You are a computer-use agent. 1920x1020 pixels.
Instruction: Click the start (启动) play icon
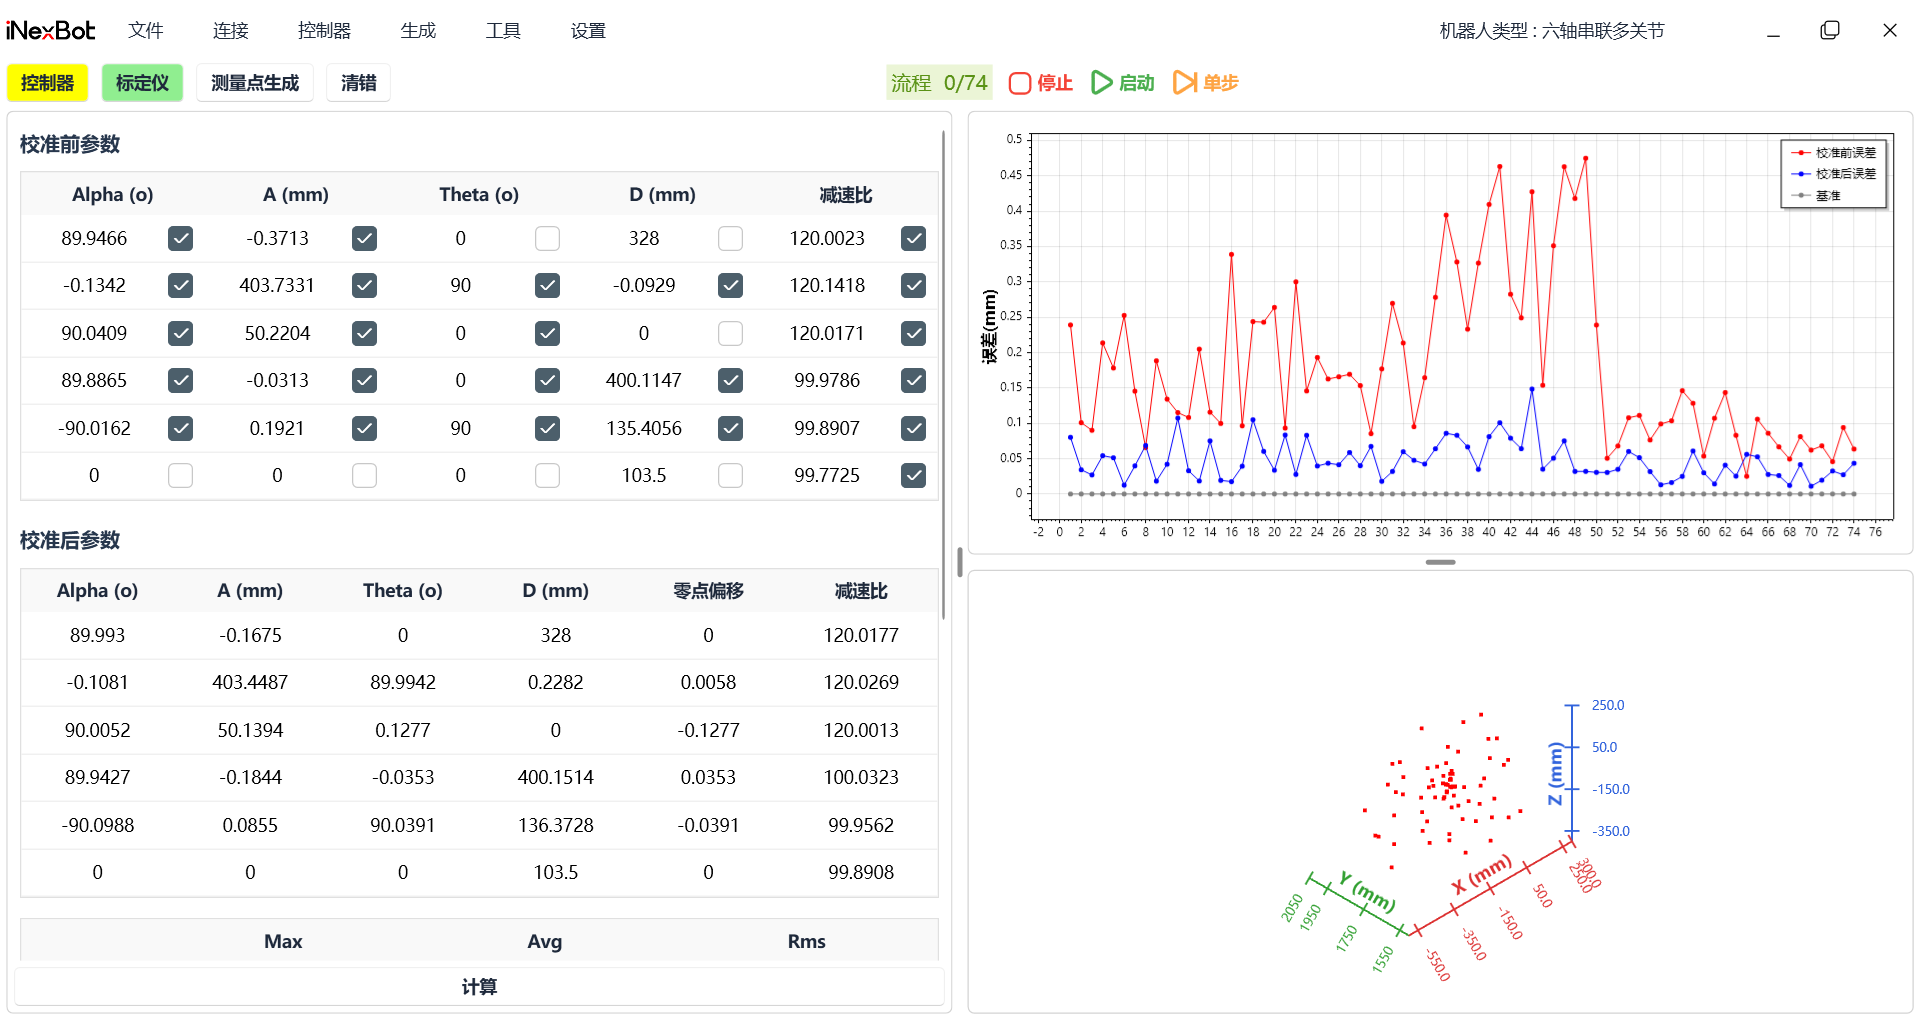(x=1101, y=83)
